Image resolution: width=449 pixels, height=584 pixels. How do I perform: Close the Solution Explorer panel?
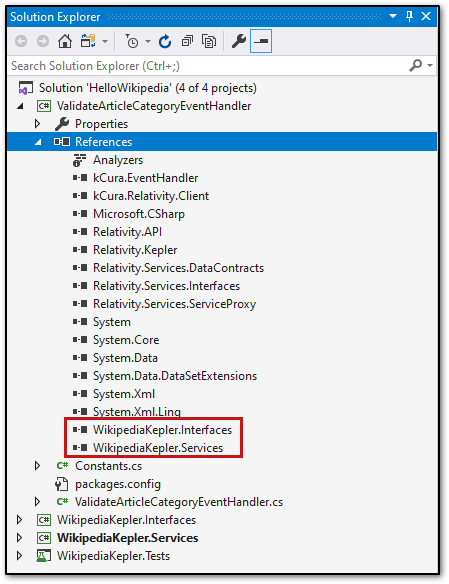click(x=426, y=16)
